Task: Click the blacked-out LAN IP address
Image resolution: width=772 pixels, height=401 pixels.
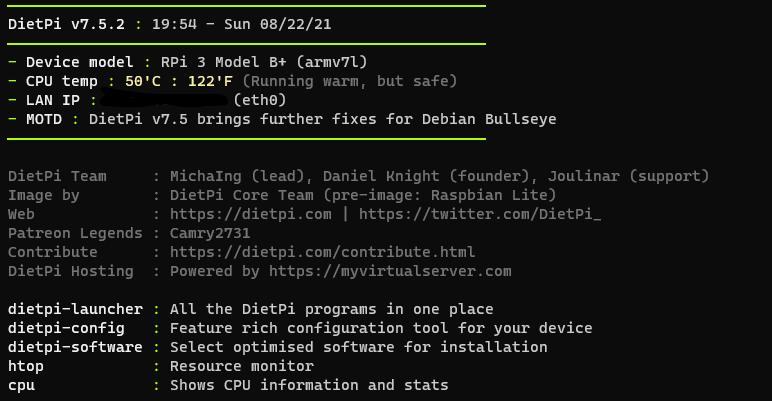Action: (x=165, y=99)
